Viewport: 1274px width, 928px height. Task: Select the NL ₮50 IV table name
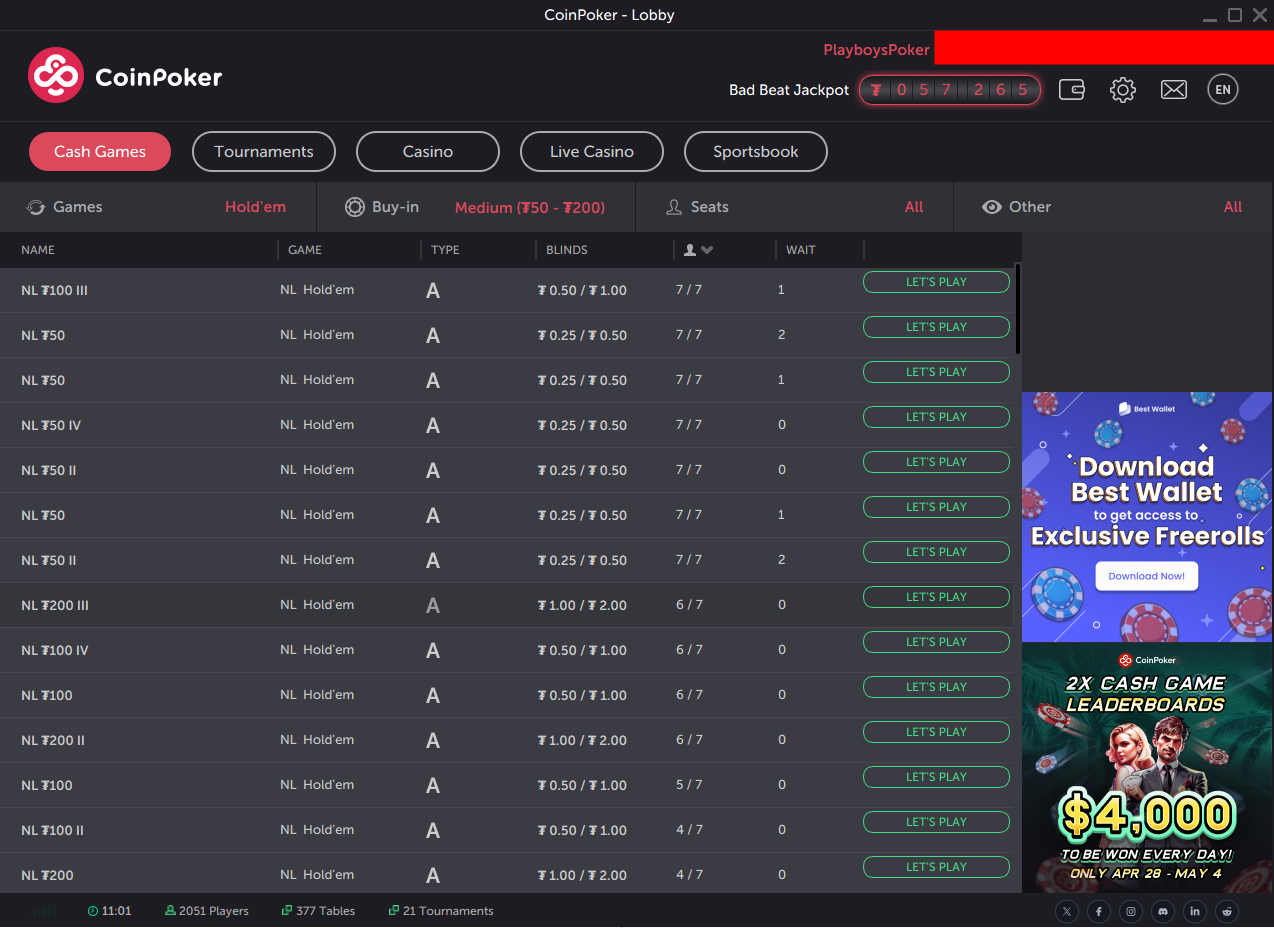click(x=51, y=426)
